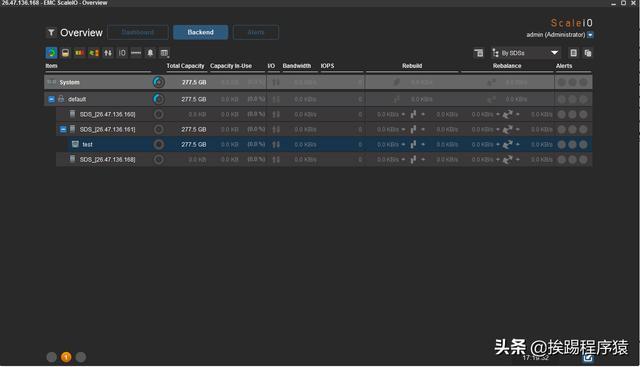Click the Overview title text

click(81, 33)
